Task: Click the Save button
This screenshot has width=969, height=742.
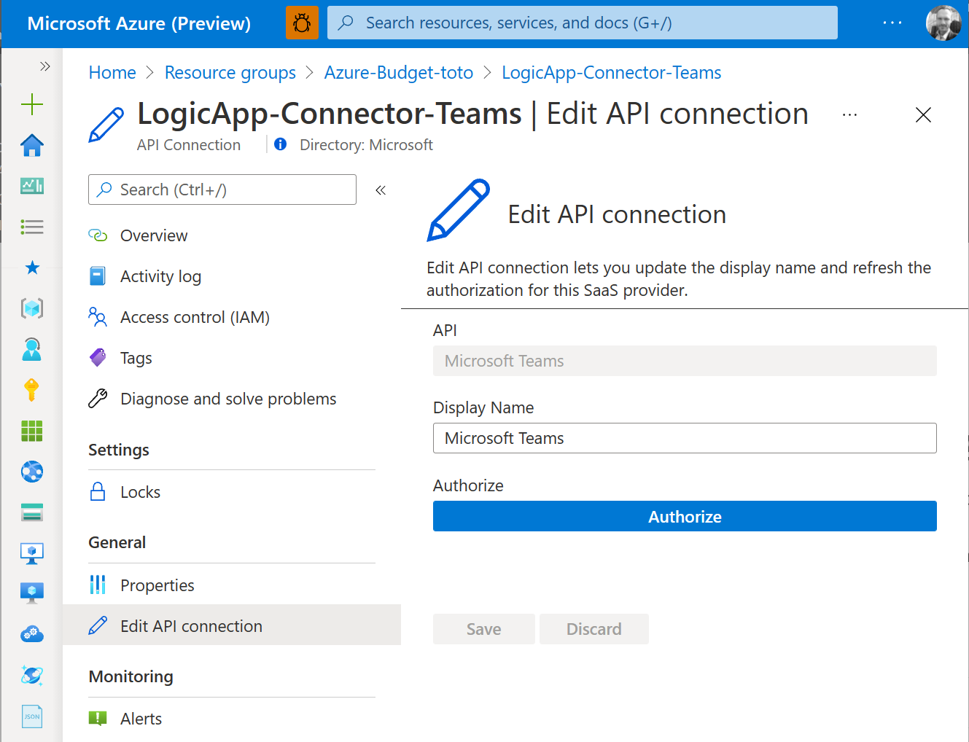Action: tap(484, 629)
